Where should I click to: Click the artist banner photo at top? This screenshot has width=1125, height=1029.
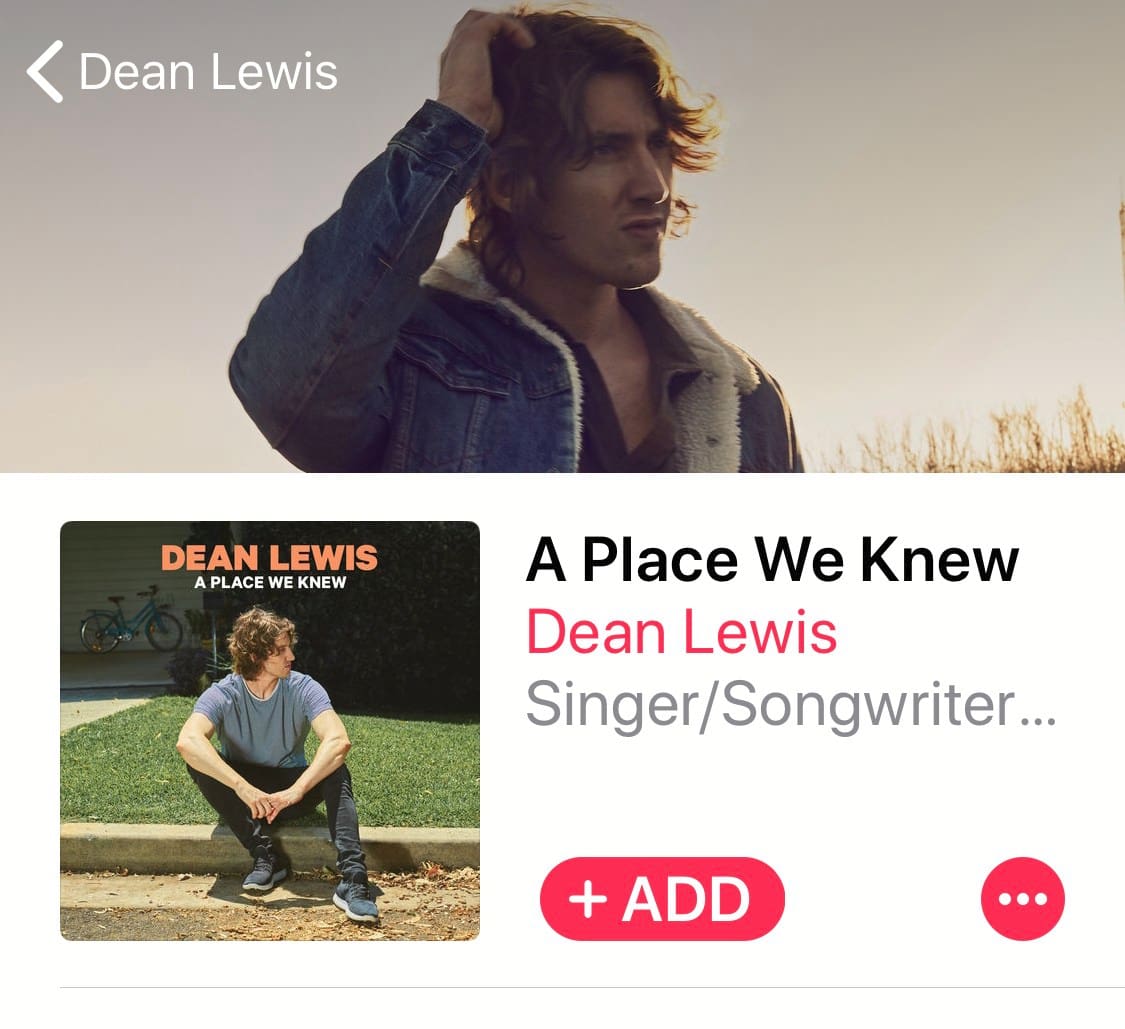(562, 236)
